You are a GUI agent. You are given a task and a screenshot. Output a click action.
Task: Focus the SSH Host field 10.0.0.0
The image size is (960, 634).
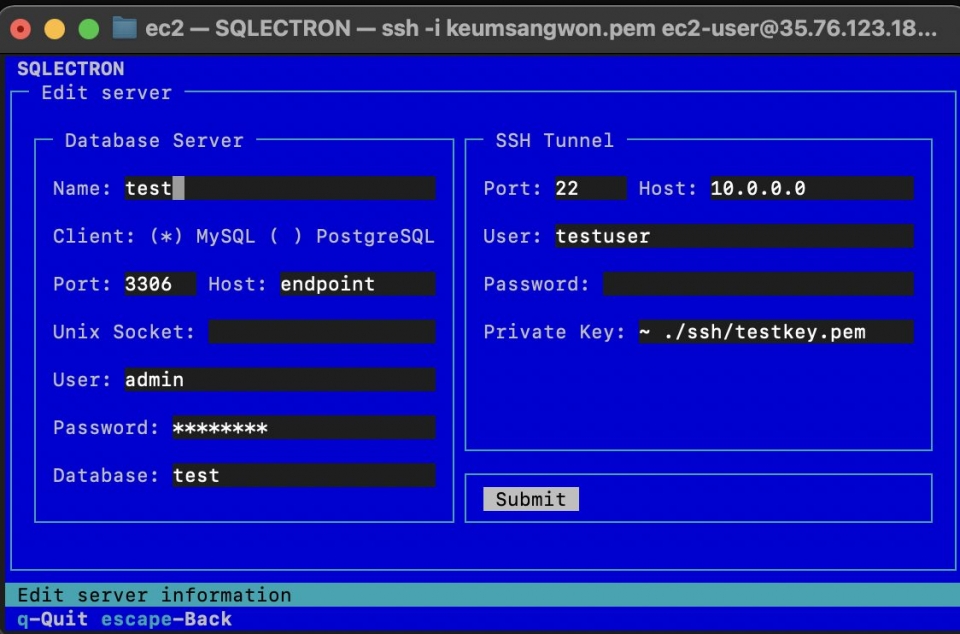pos(811,188)
